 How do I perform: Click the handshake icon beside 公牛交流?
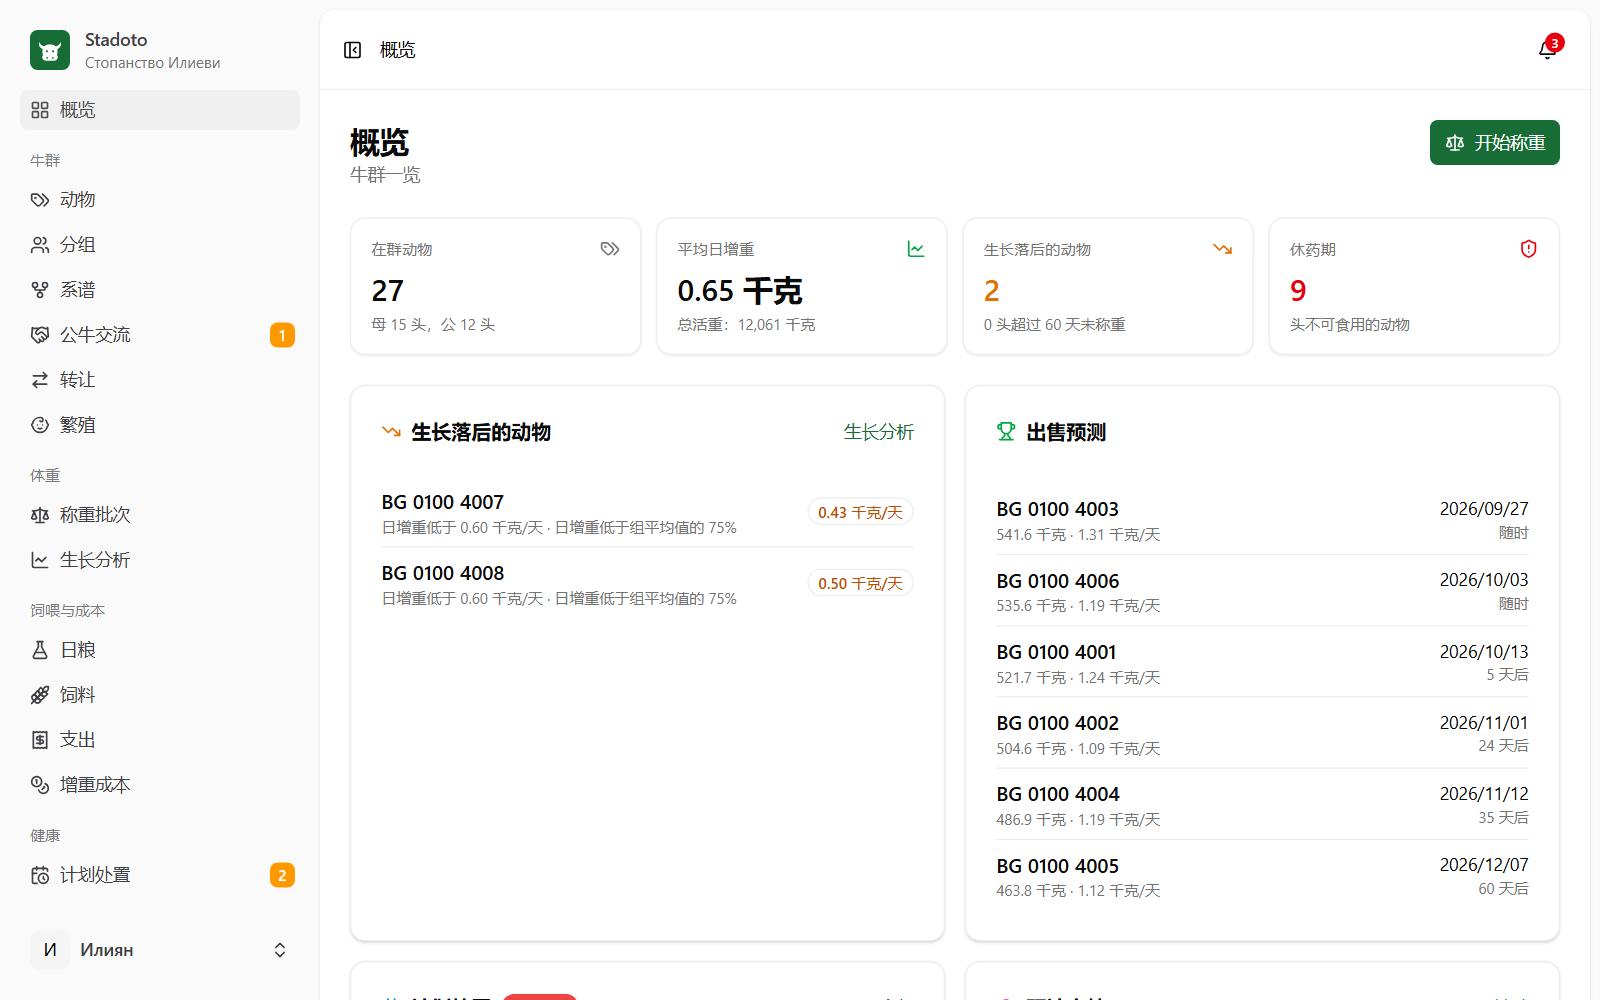tap(40, 335)
